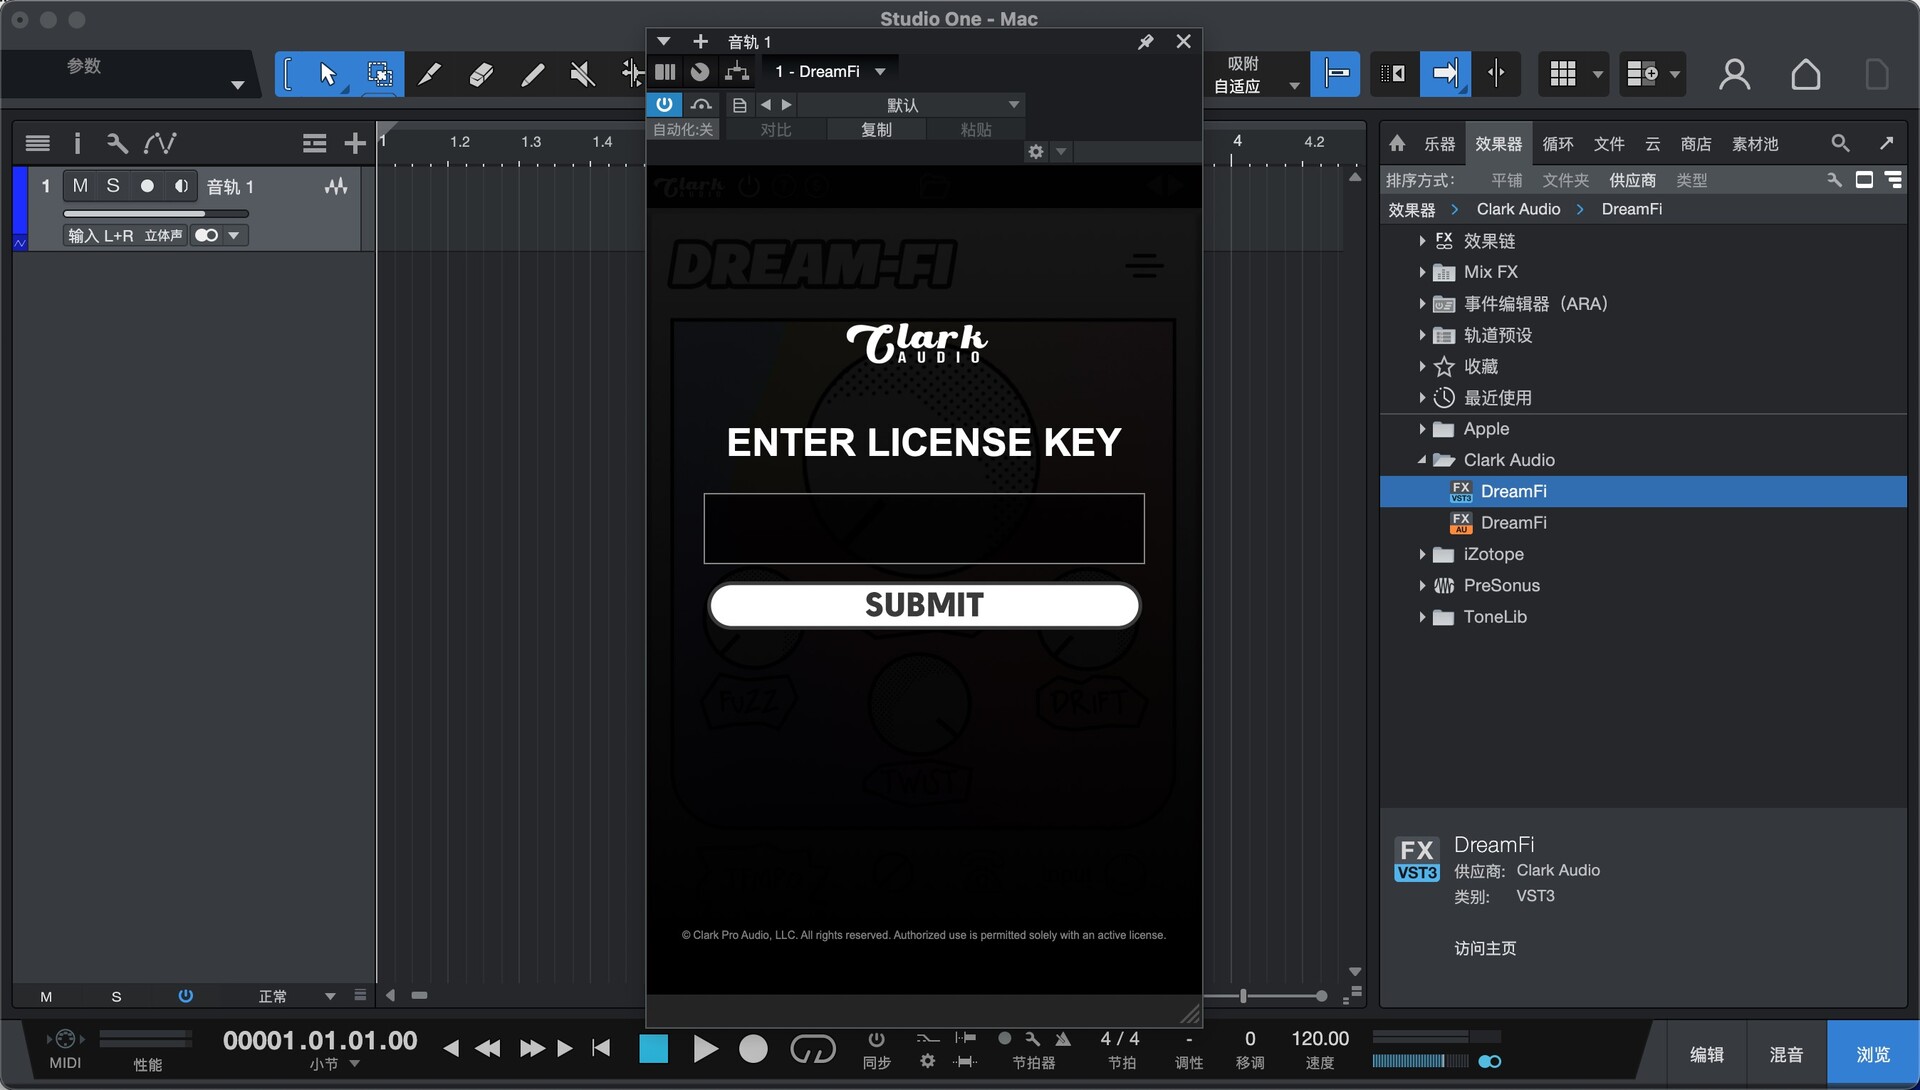This screenshot has width=1920, height=1090.
Task: Switch to 乐器 browser tab
Action: (1439, 144)
